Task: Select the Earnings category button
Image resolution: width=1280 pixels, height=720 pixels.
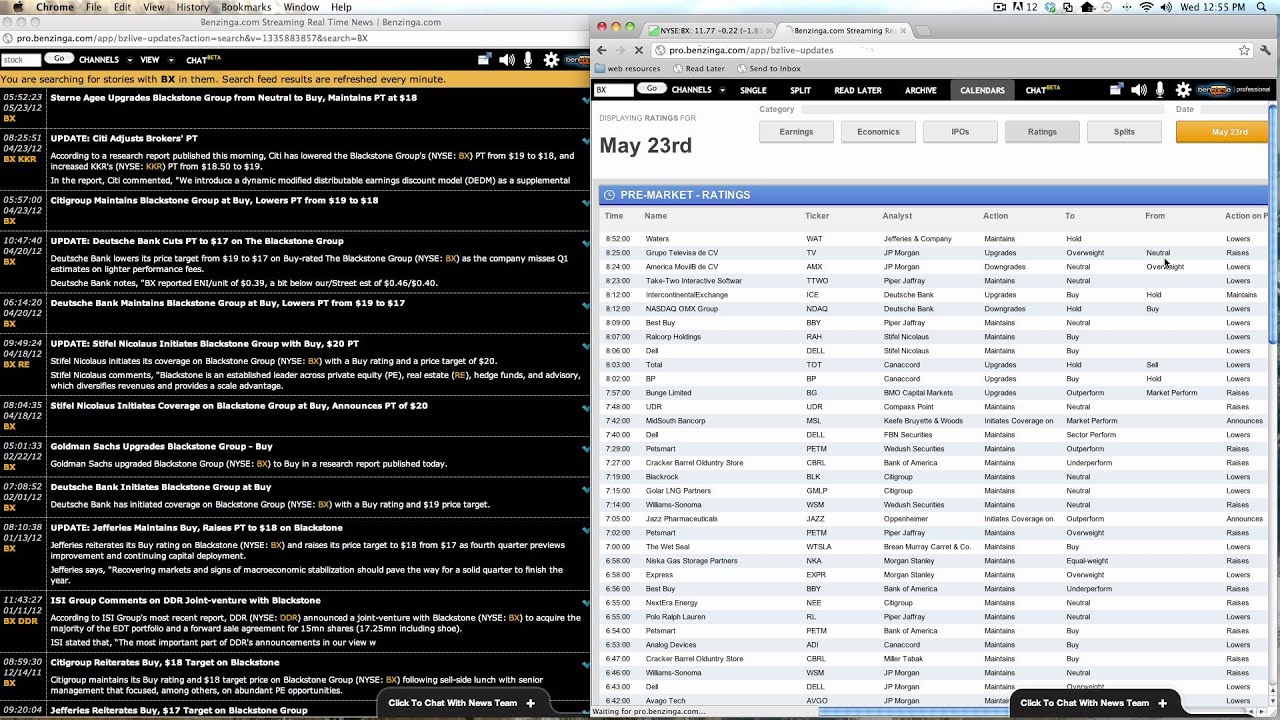Action: click(796, 132)
